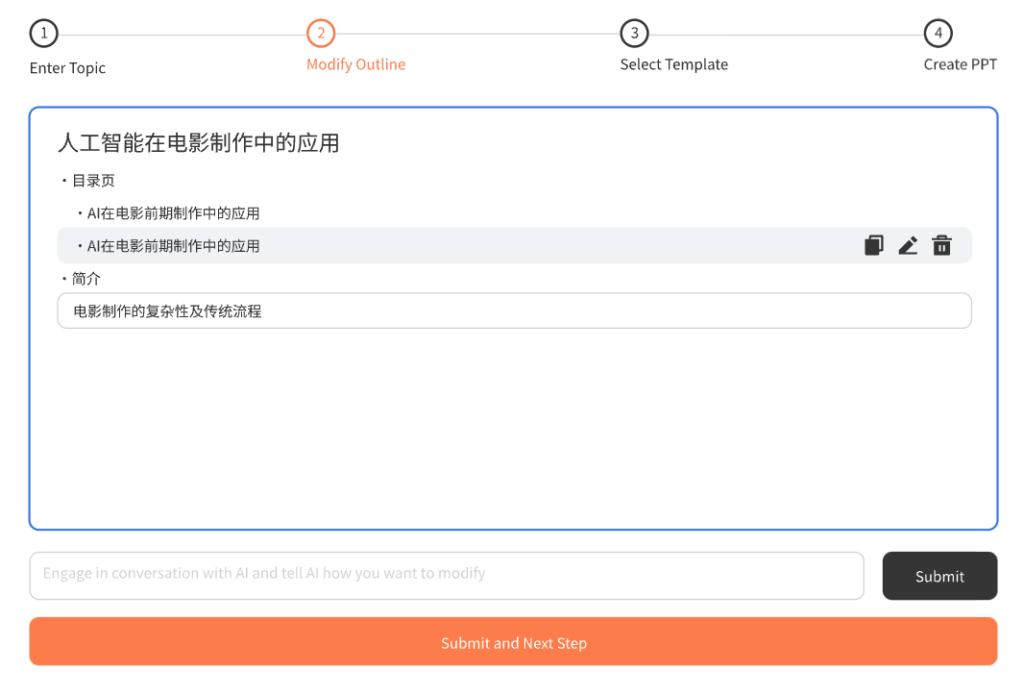Click the orange step 2 circle
The height and width of the screenshot is (695, 1024).
[x=321, y=33]
